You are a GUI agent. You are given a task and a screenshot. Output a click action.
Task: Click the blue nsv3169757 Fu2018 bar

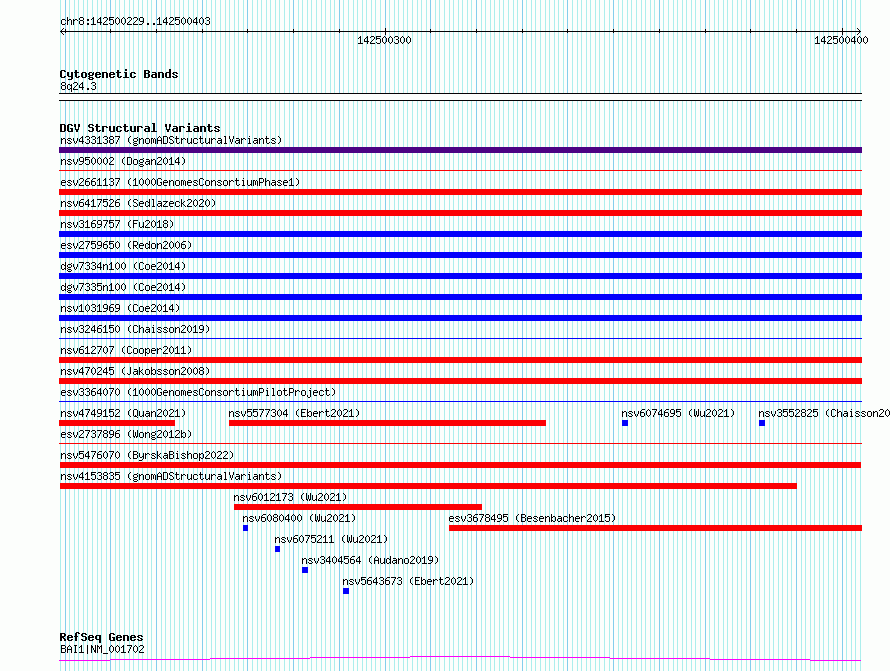[x=460, y=234]
